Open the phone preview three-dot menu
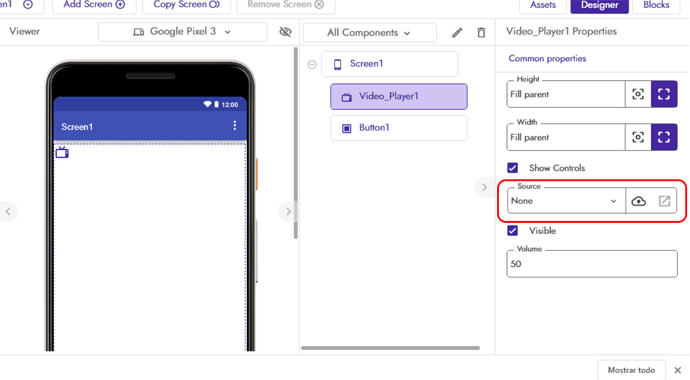 (x=235, y=126)
